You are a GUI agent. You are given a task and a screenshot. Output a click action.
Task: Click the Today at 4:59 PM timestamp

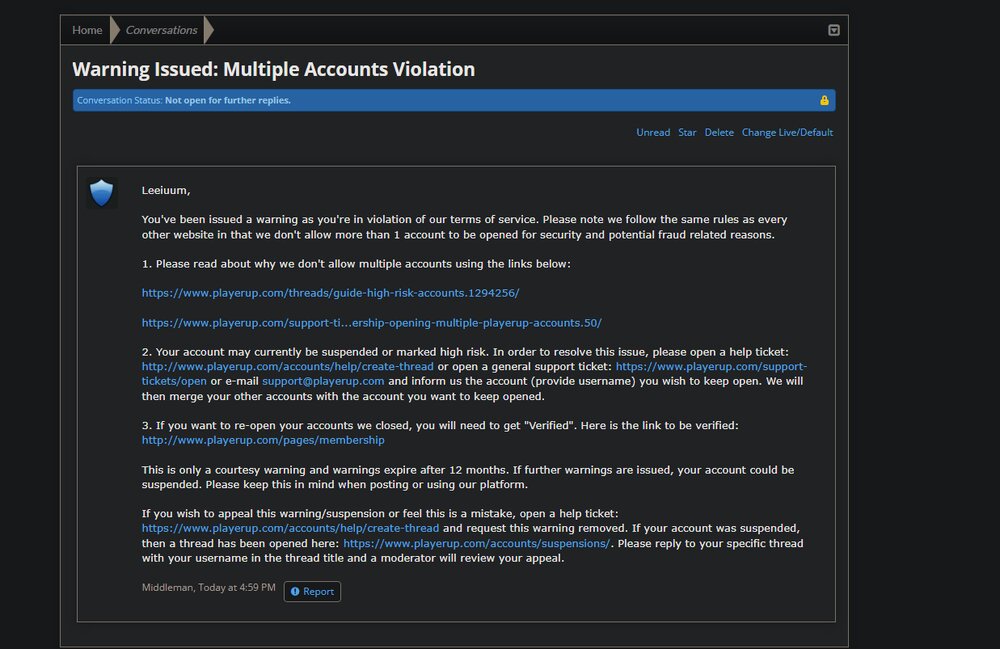[x=237, y=588]
